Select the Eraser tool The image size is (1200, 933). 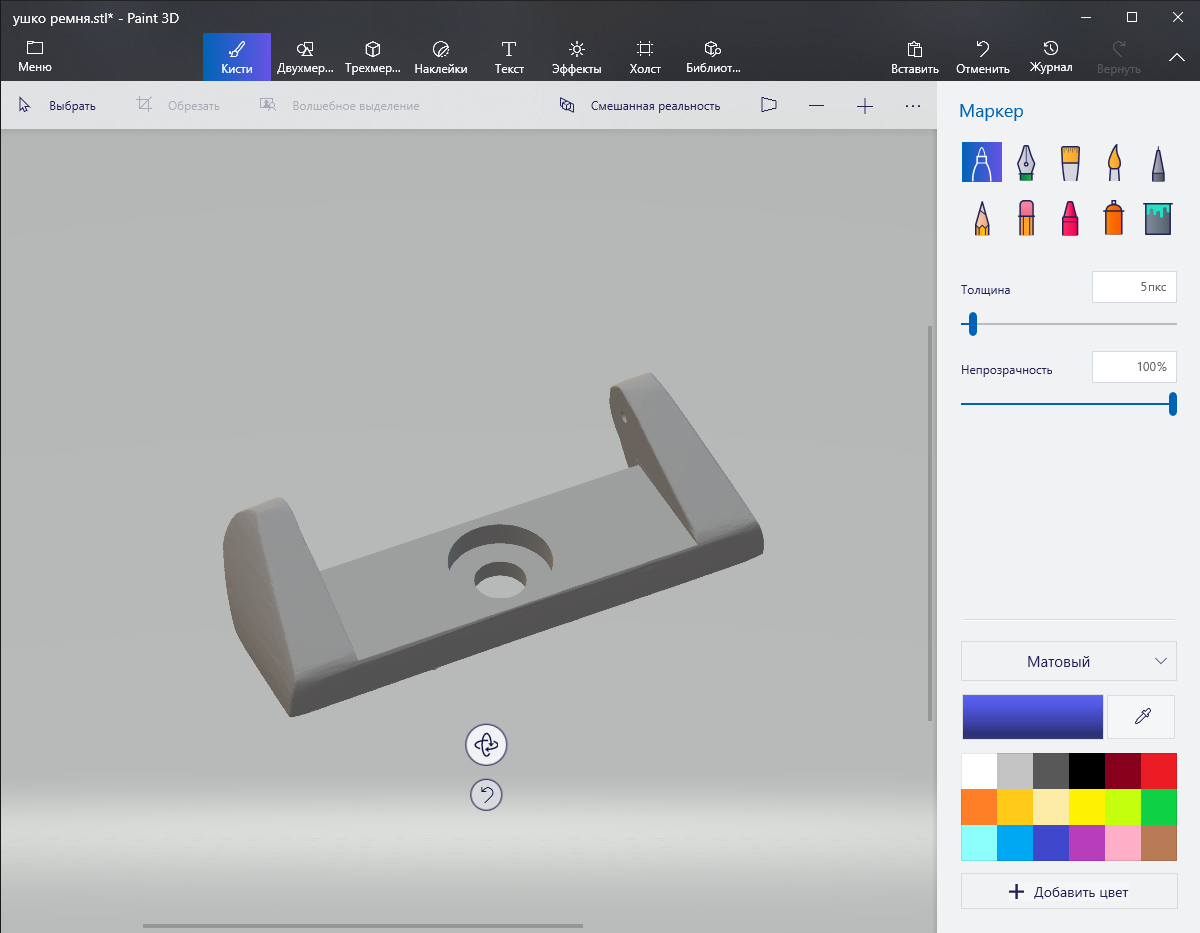coord(1026,217)
